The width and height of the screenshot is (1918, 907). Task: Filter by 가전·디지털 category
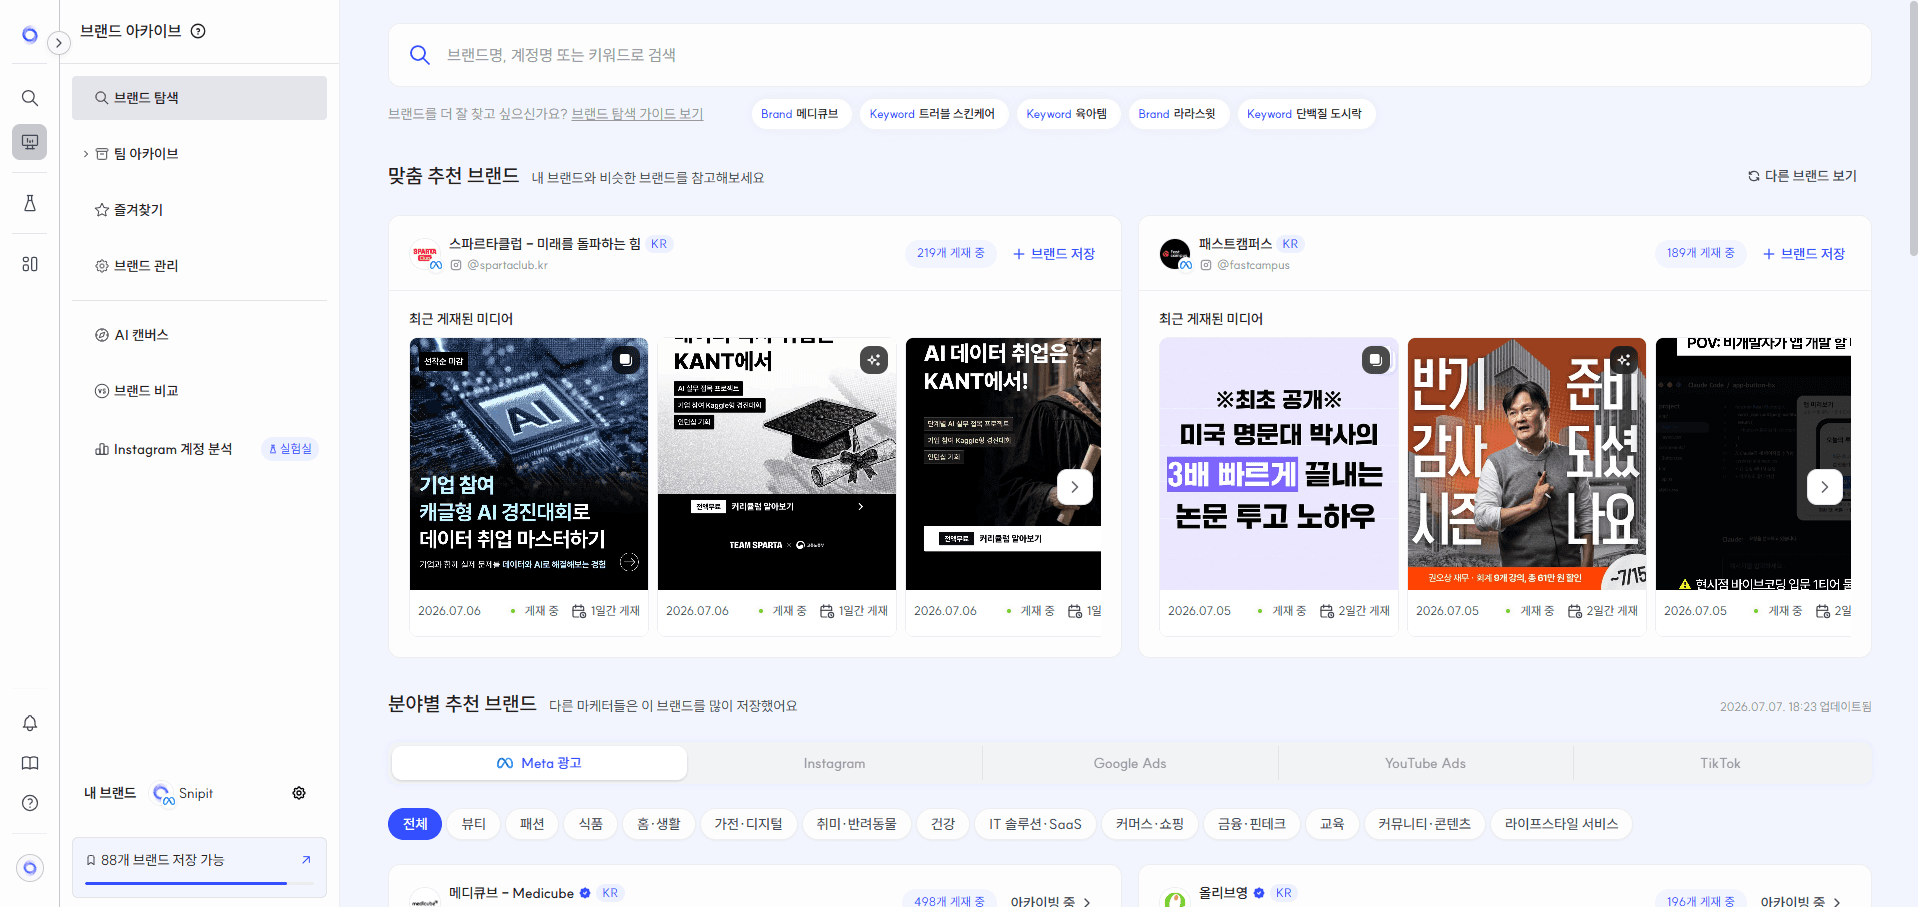(749, 824)
